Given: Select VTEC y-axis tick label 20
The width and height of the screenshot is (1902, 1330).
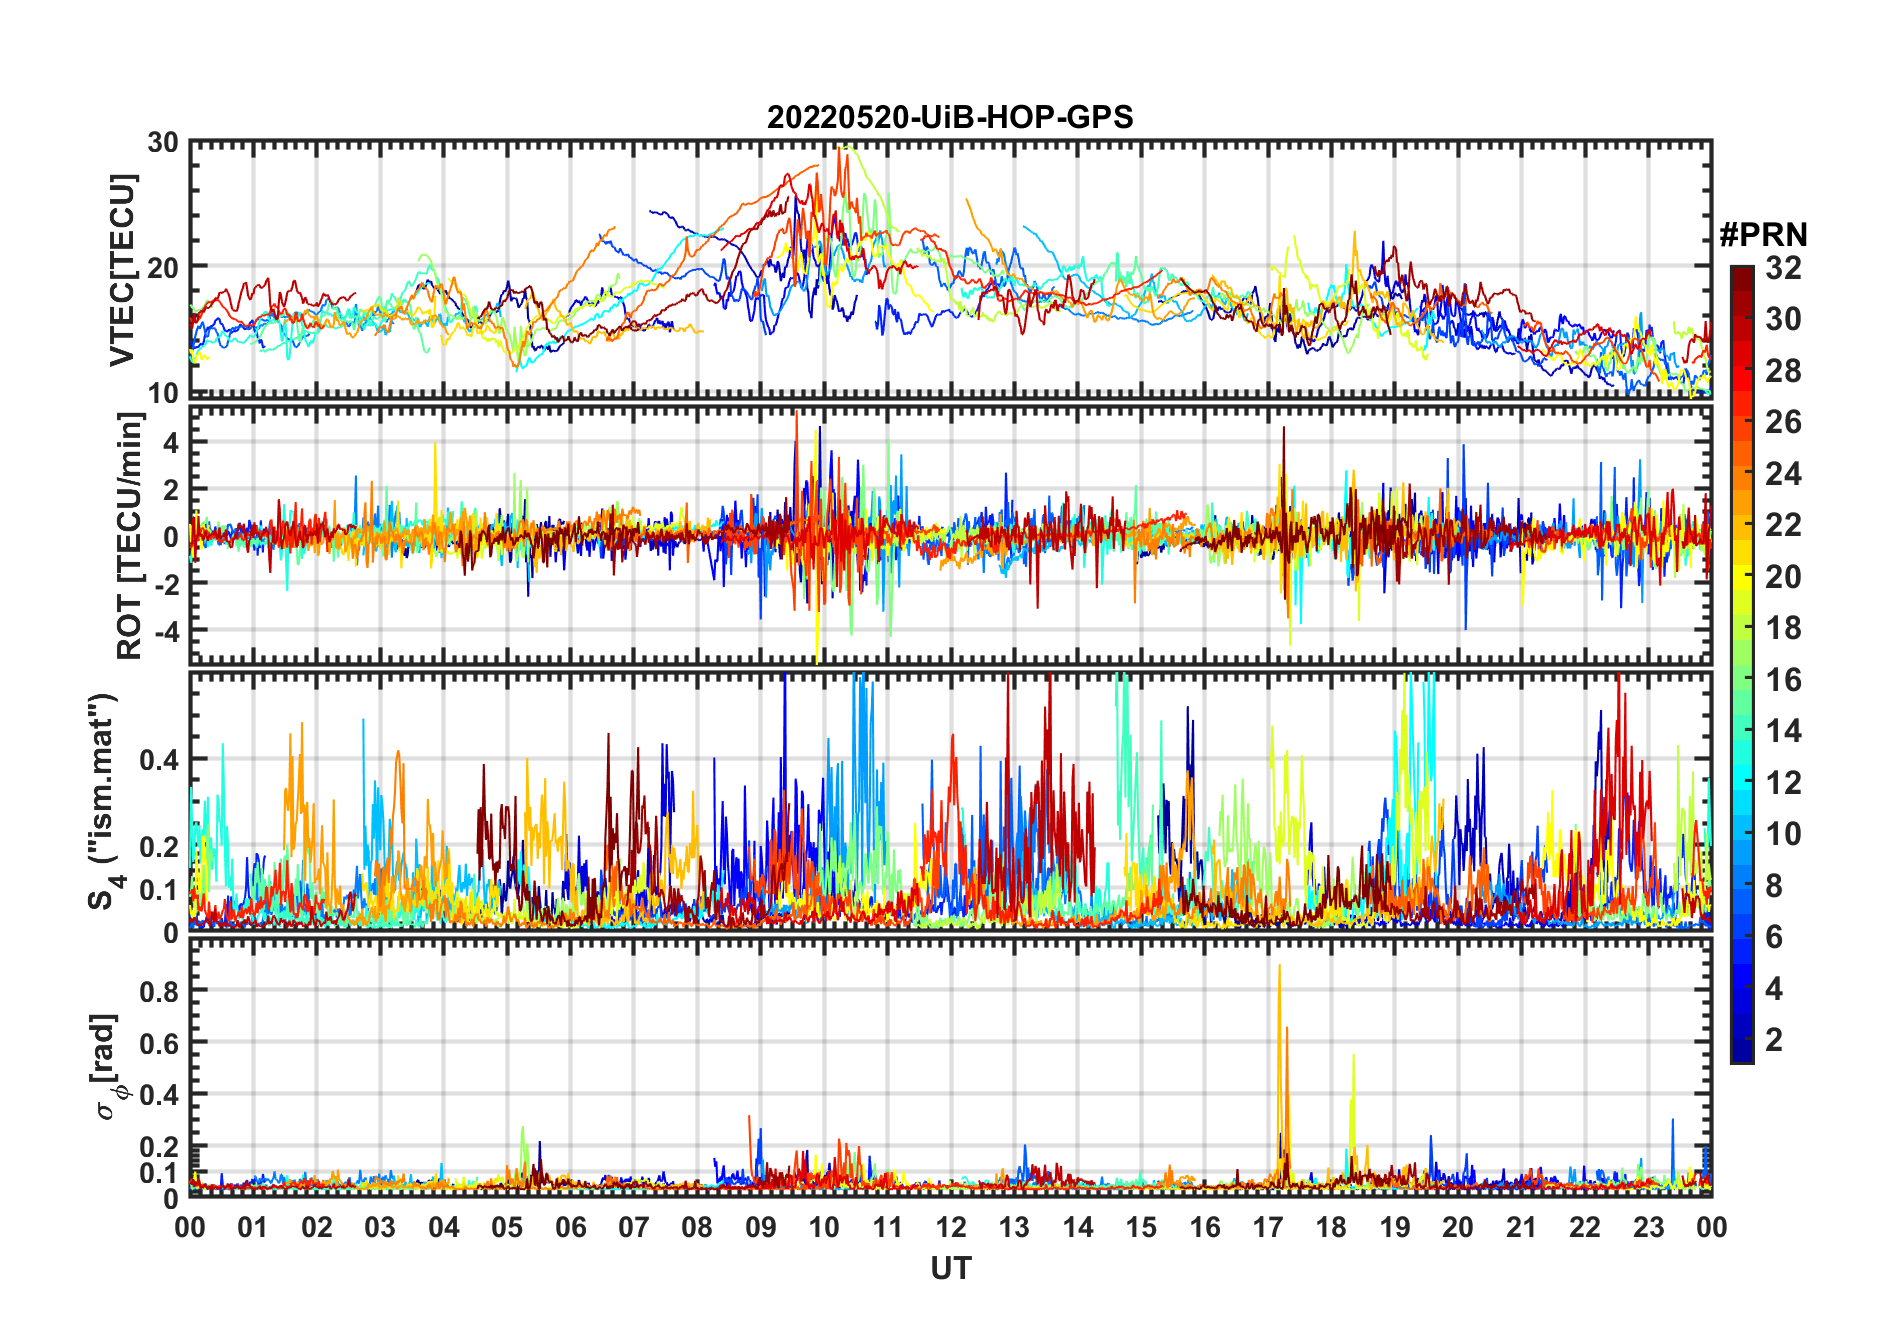Looking at the screenshot, I should [163, 267].
